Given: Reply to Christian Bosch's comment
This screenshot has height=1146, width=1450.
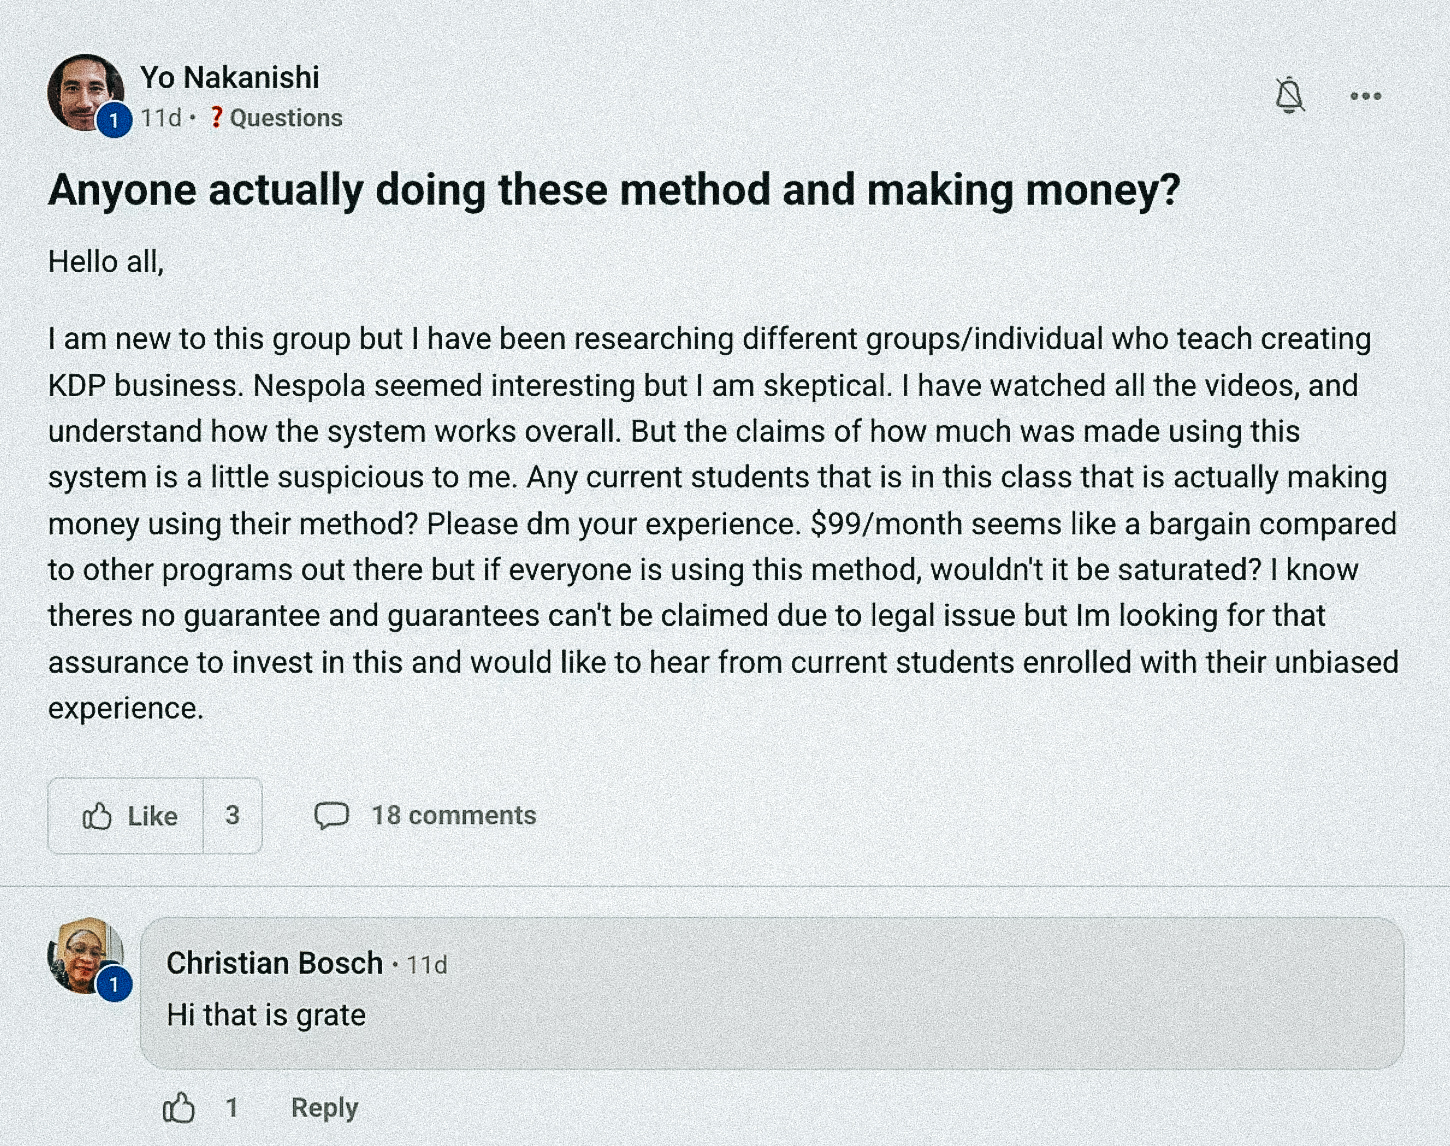Looking at the screenshot, I should pos(324,1108).
